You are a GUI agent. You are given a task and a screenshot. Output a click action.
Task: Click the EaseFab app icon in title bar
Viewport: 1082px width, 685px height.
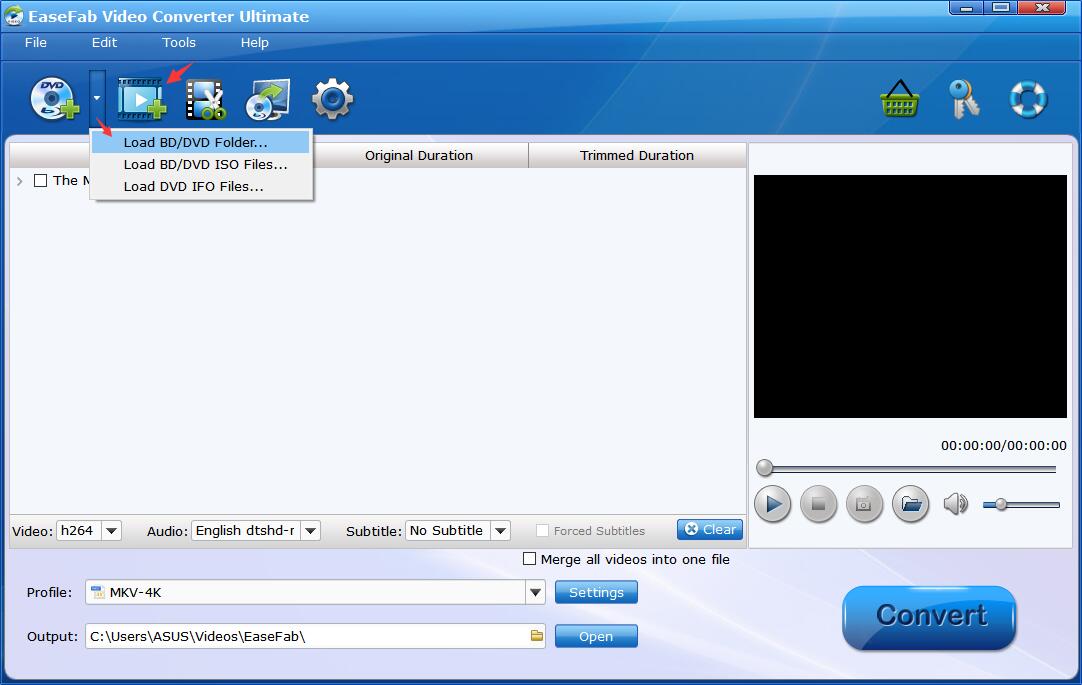tap(13, 17)
